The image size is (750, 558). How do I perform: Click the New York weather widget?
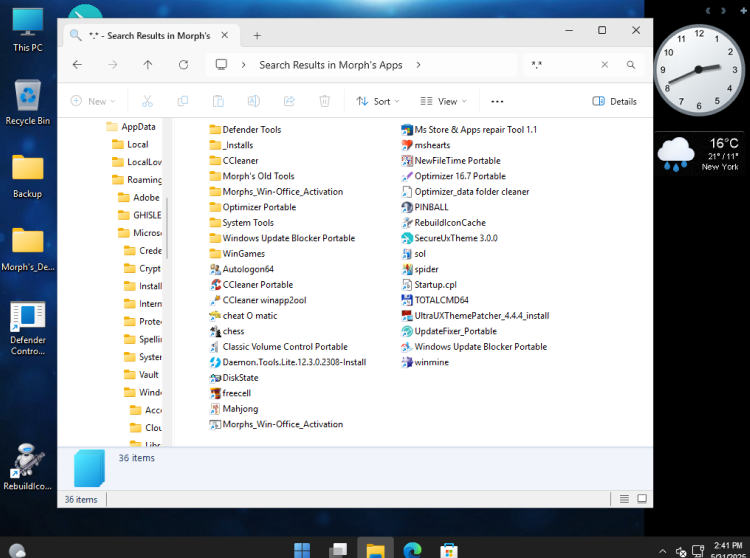[x=700, y=153]
